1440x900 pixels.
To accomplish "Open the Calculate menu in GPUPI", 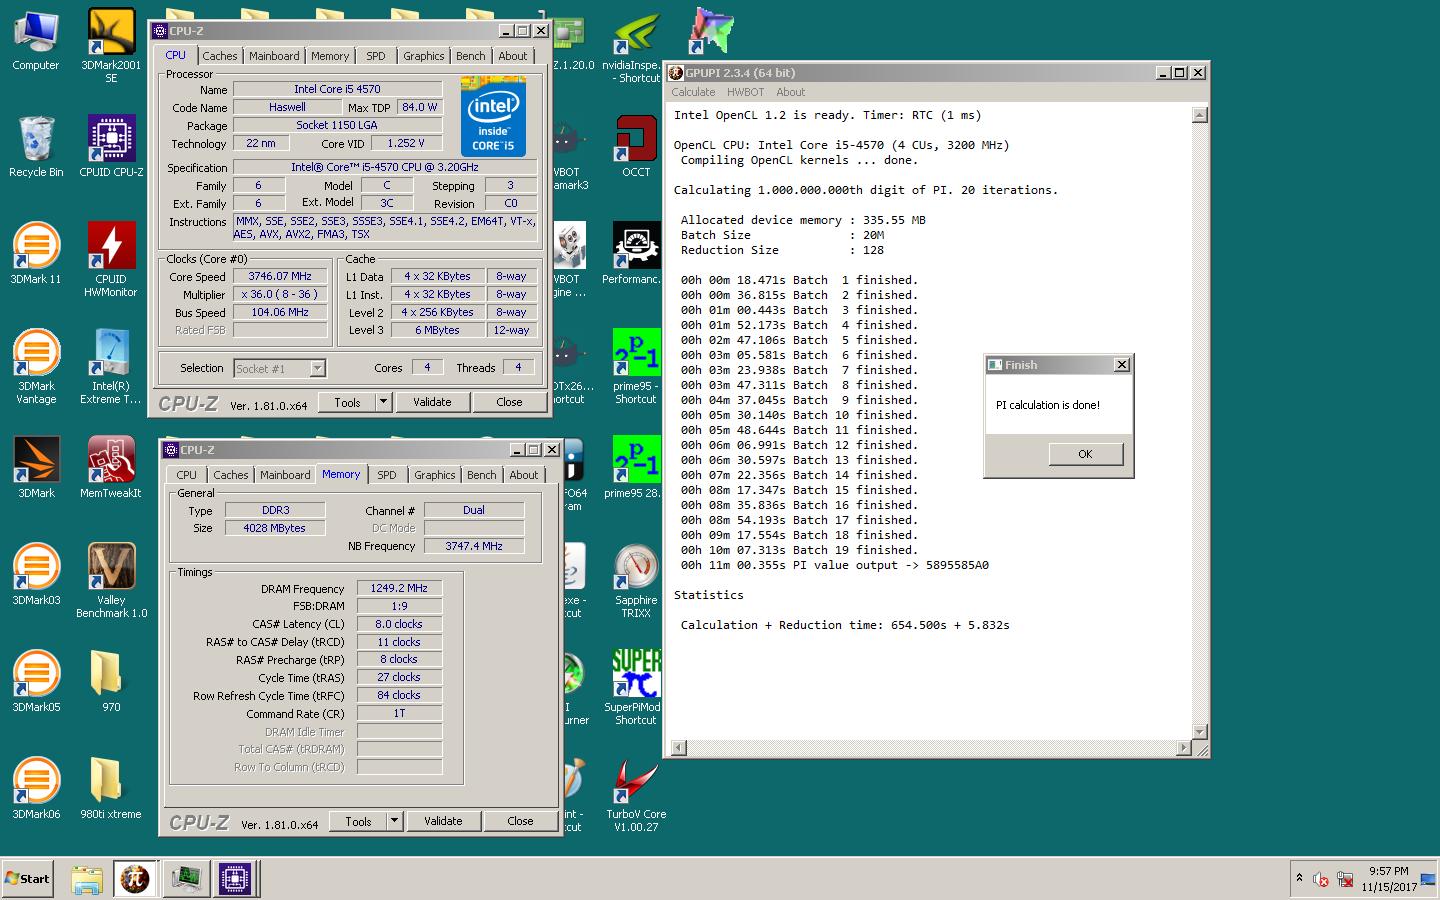I will (693, 92).
